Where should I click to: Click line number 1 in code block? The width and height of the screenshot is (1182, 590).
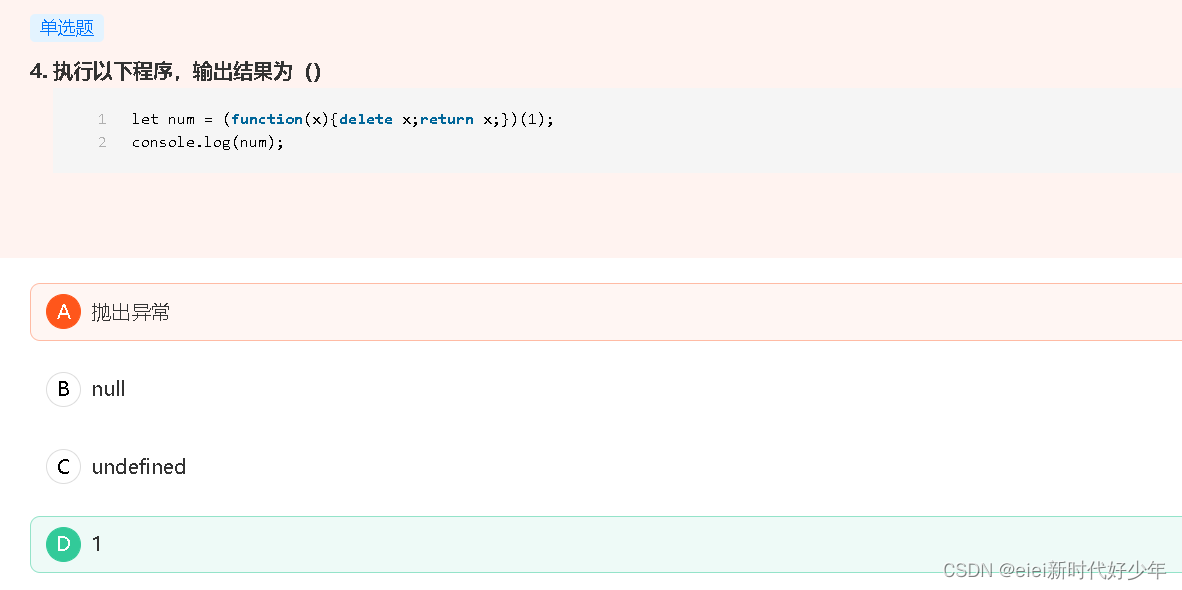(102, 119)
